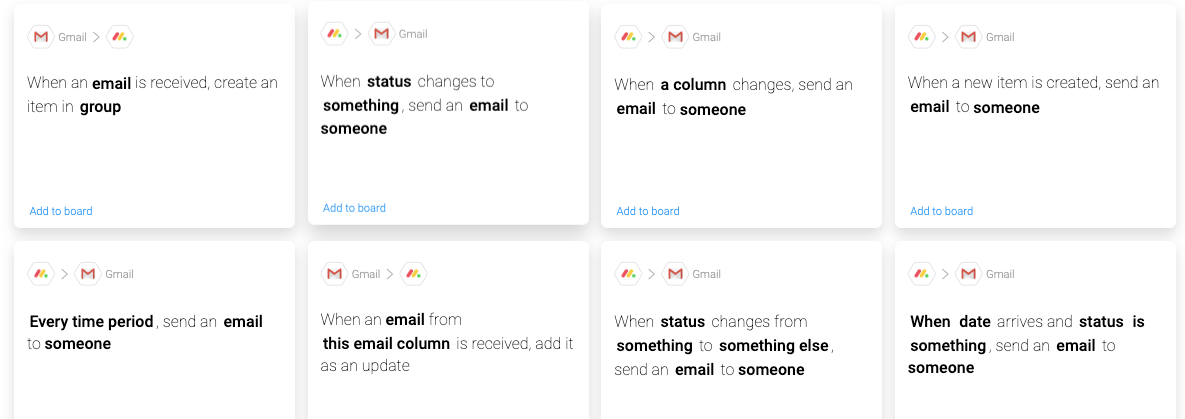1185x419 pixels.
Task: Click monday logo on email-received group card
Action: click(120, 36)
